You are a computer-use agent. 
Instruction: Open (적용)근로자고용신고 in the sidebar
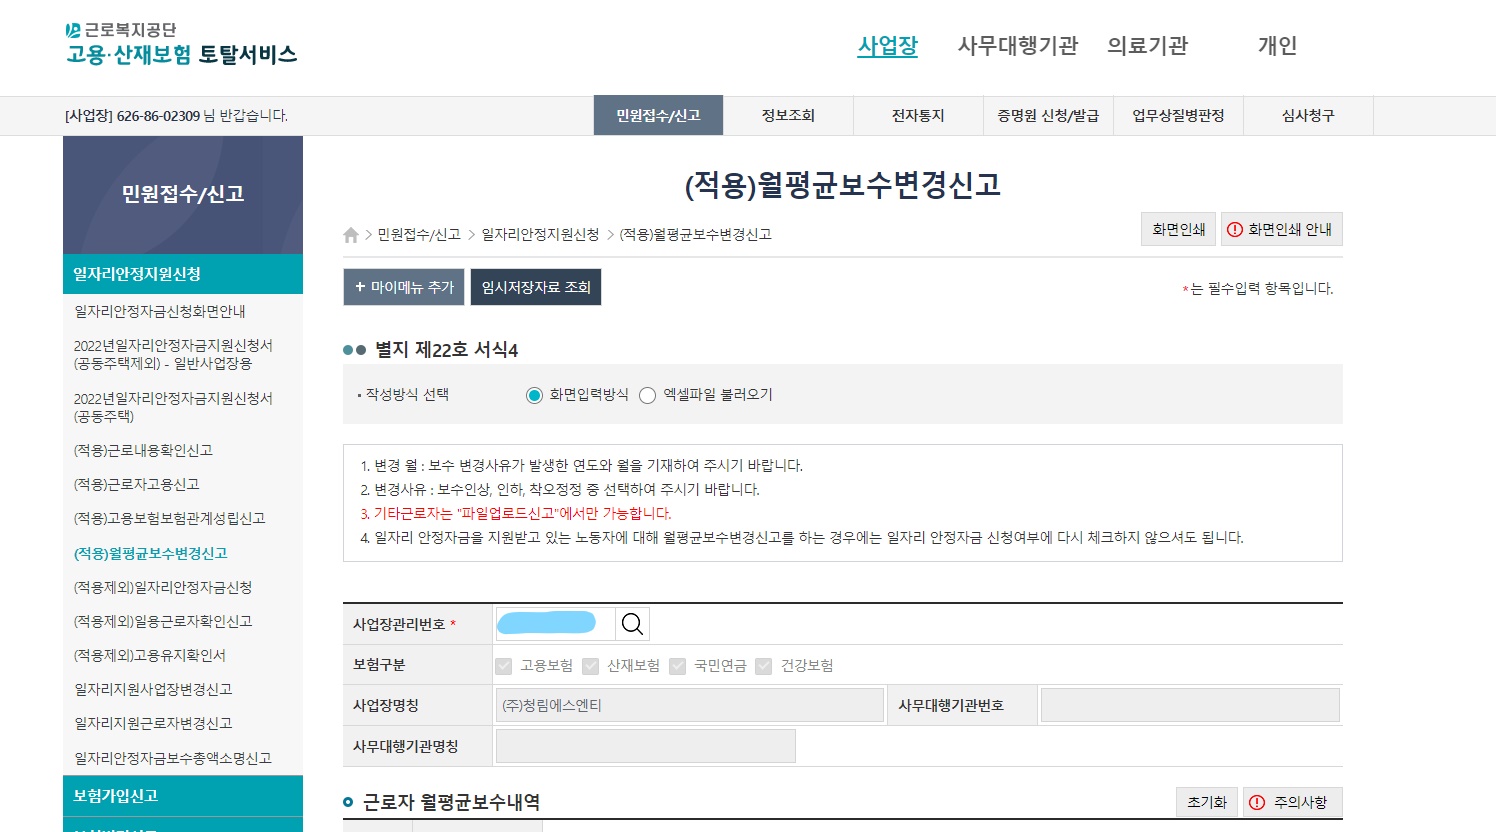coord(137,485)
